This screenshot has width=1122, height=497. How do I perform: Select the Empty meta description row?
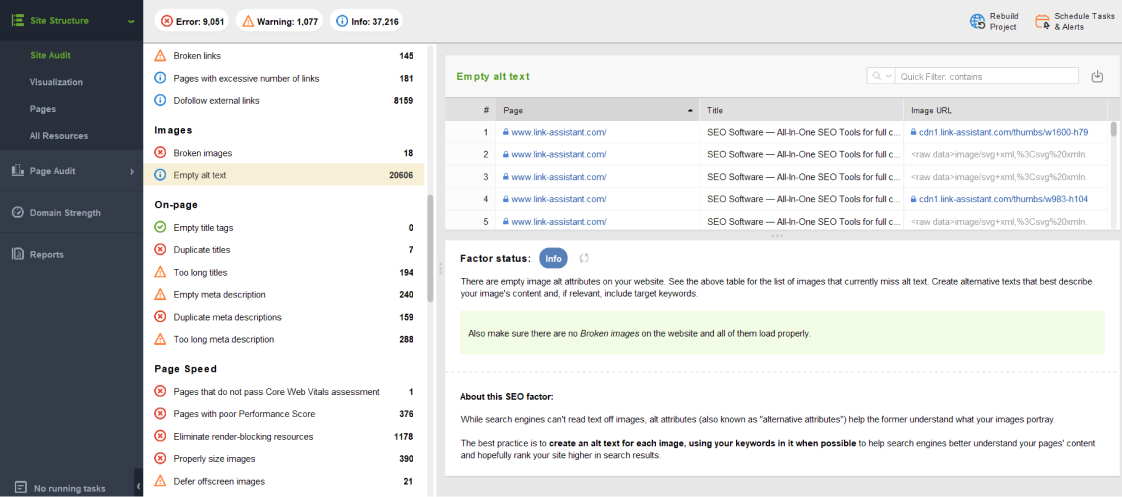[283, 295]
